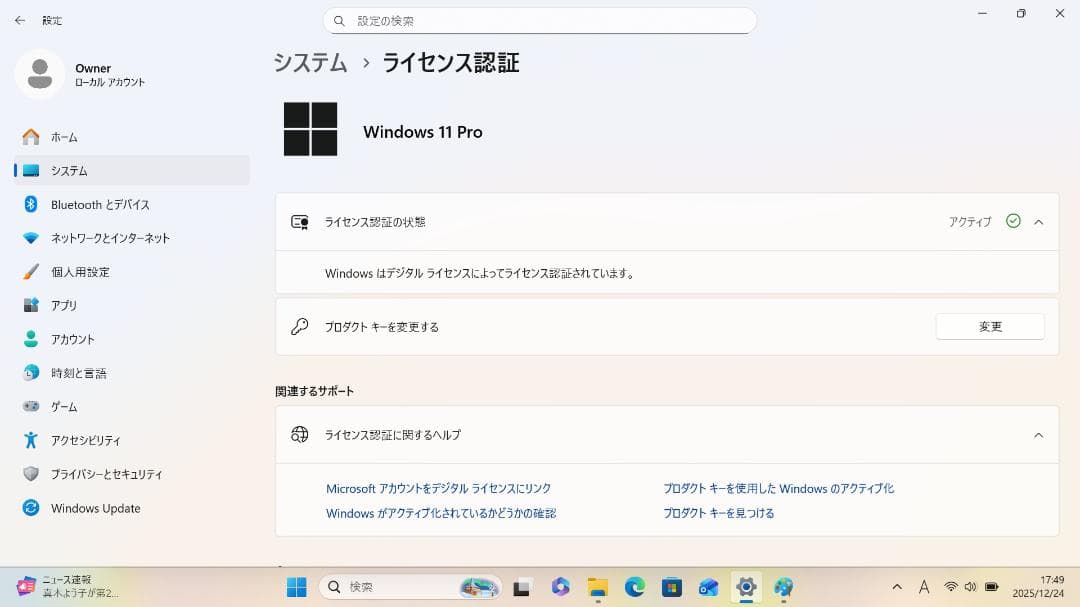Click the key icon beside プロダクト キーを変更する
This screenshot has height=607, width=1080.
pos(300,327)
